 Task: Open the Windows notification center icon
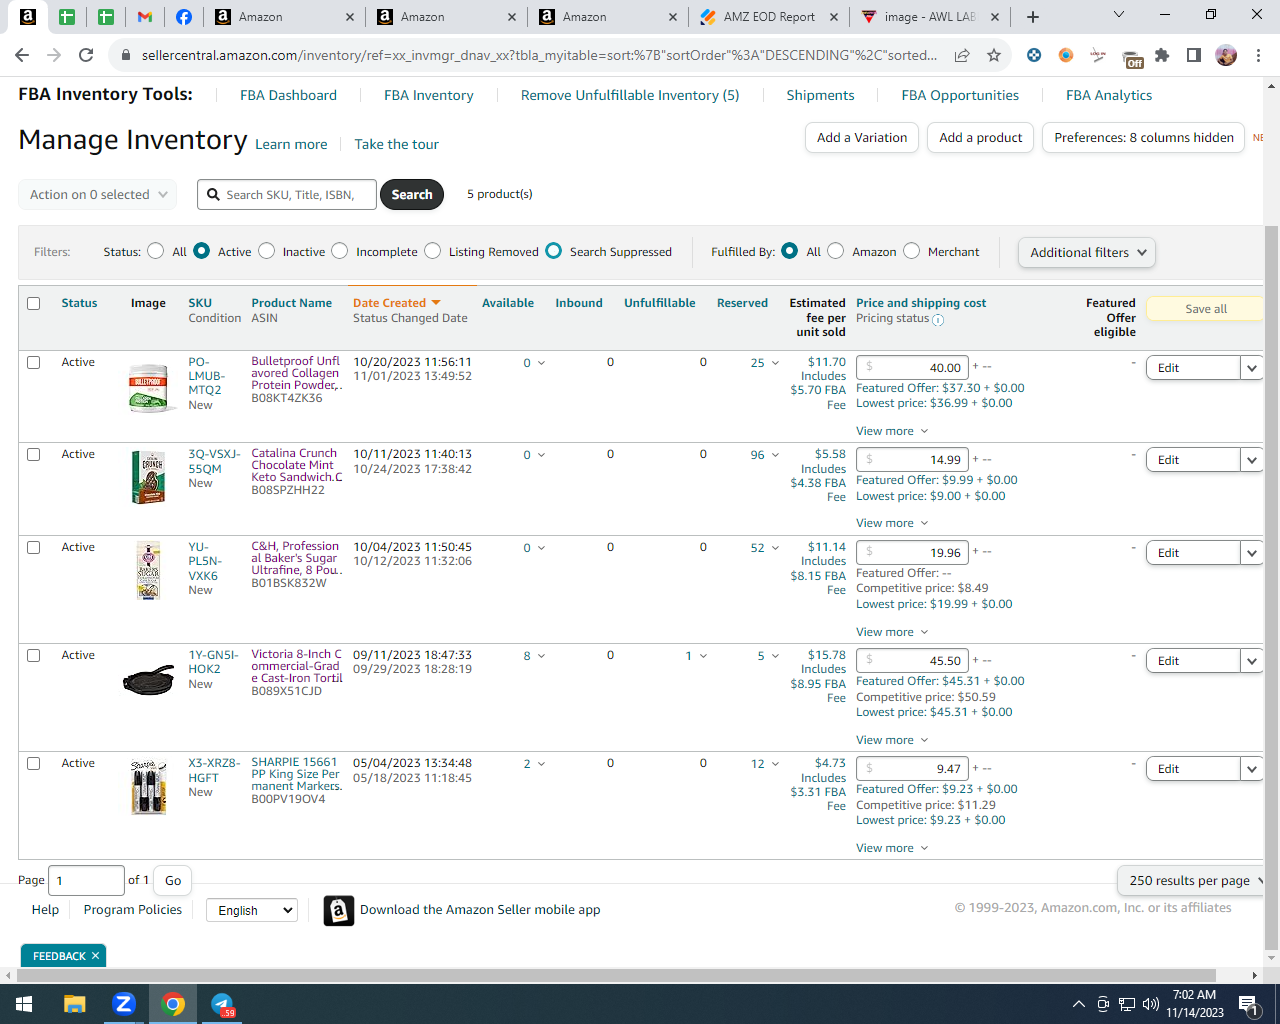pyautogui.click(x=1248, y=1004)
